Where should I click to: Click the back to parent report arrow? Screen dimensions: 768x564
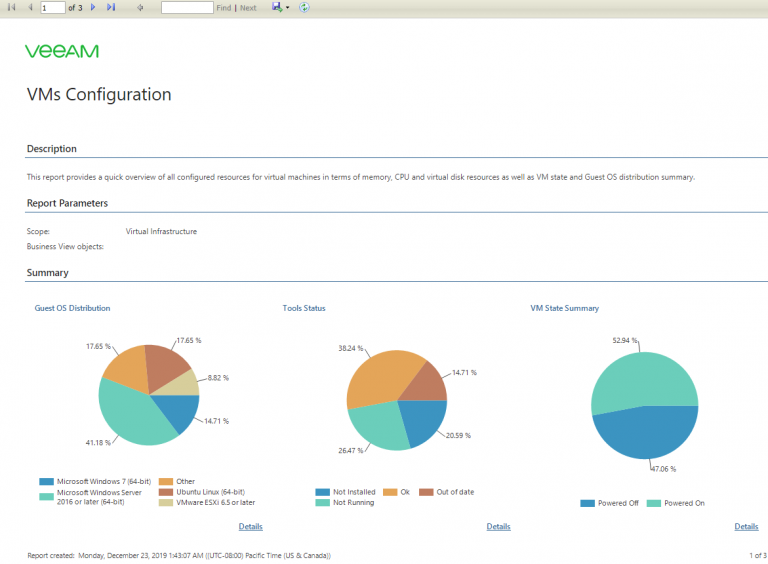coord(140,7)
